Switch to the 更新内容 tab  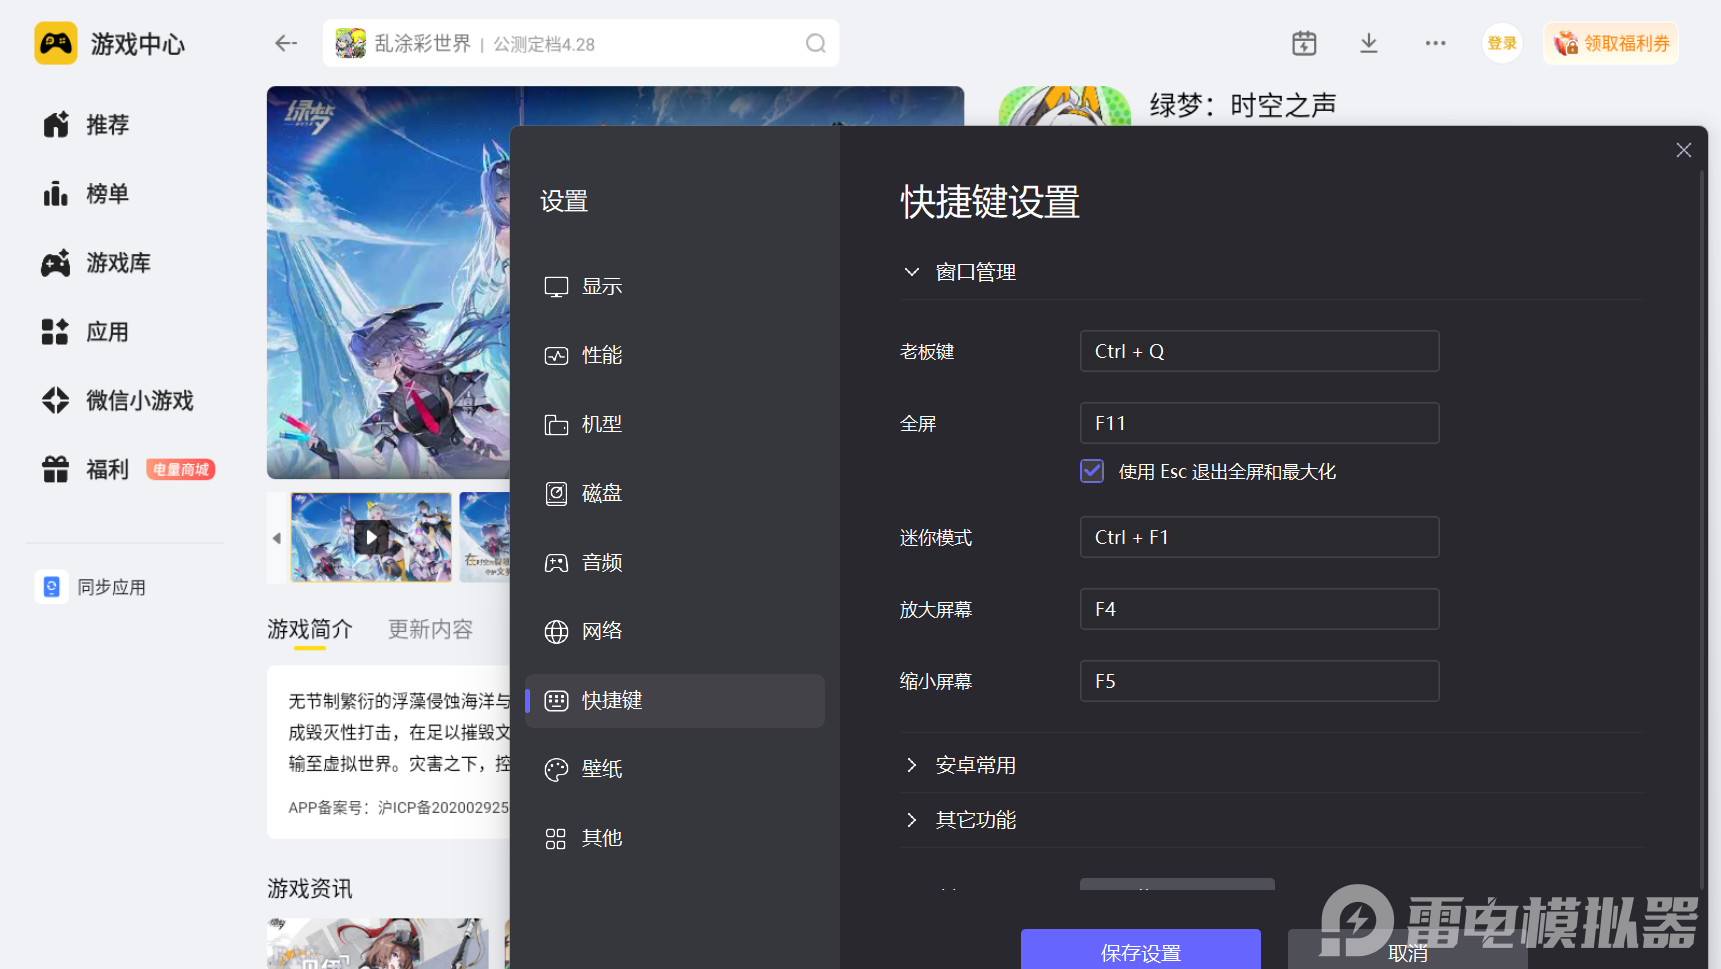click(x=430, y=629)
